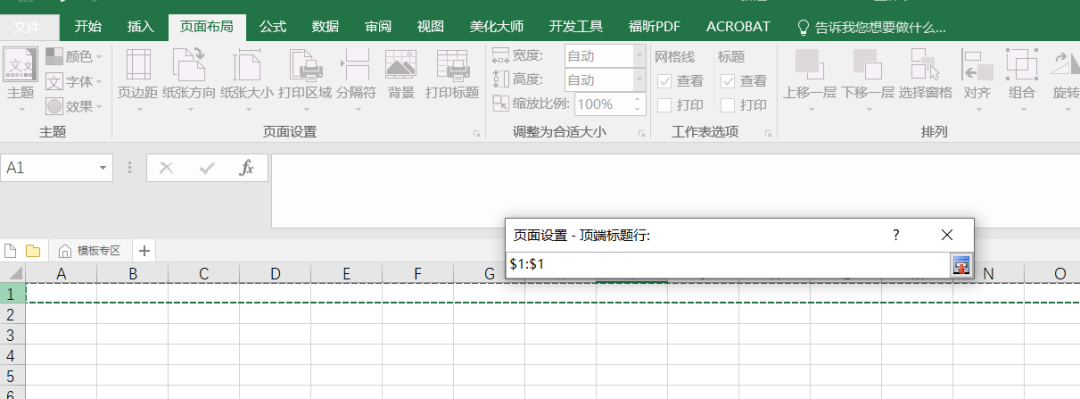Toggle 标题 打印 checkbox
This screenshot has width=1080, height=399.
pos(728,105)
